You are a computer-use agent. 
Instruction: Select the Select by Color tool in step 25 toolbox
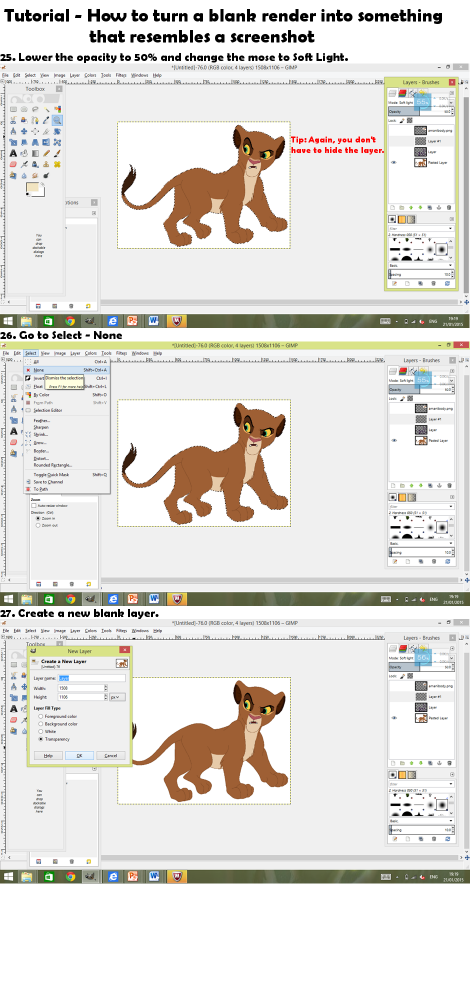pos(57,109)
